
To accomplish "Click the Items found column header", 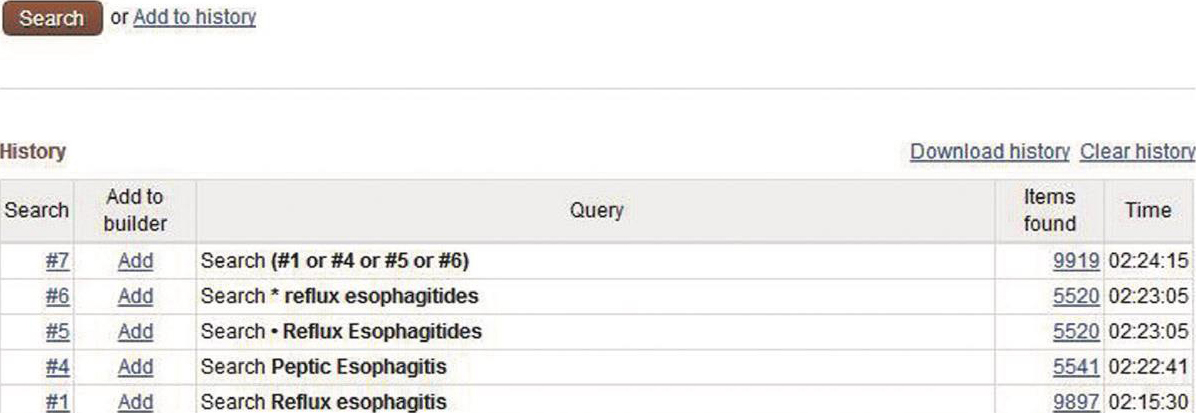I will coord(1049,210).
